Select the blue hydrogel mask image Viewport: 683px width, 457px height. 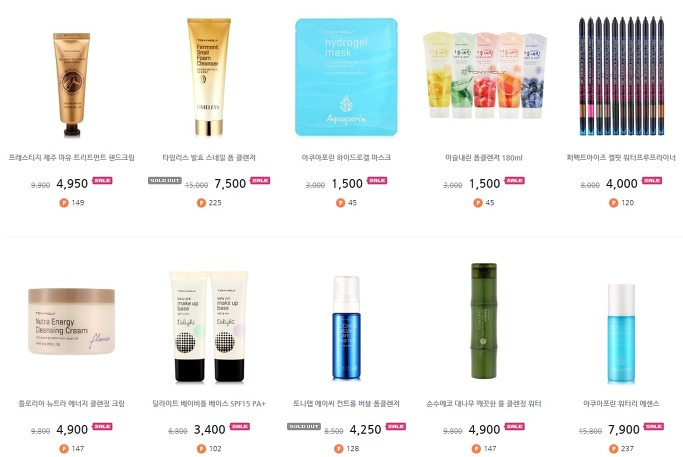[346, 77]
